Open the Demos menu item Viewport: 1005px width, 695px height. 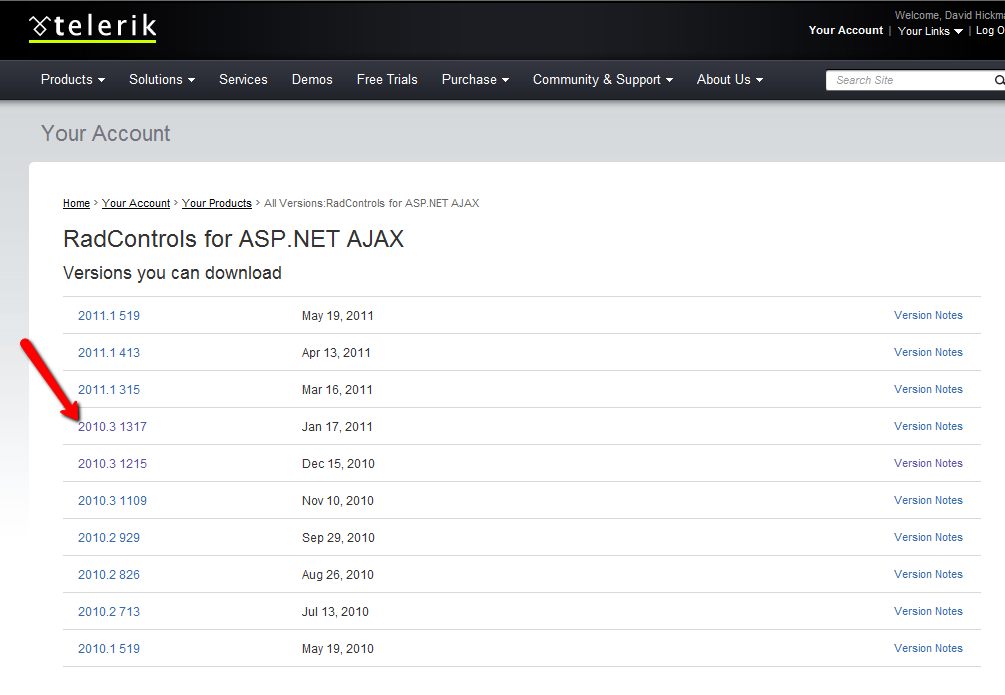click(x=311, y=80)
